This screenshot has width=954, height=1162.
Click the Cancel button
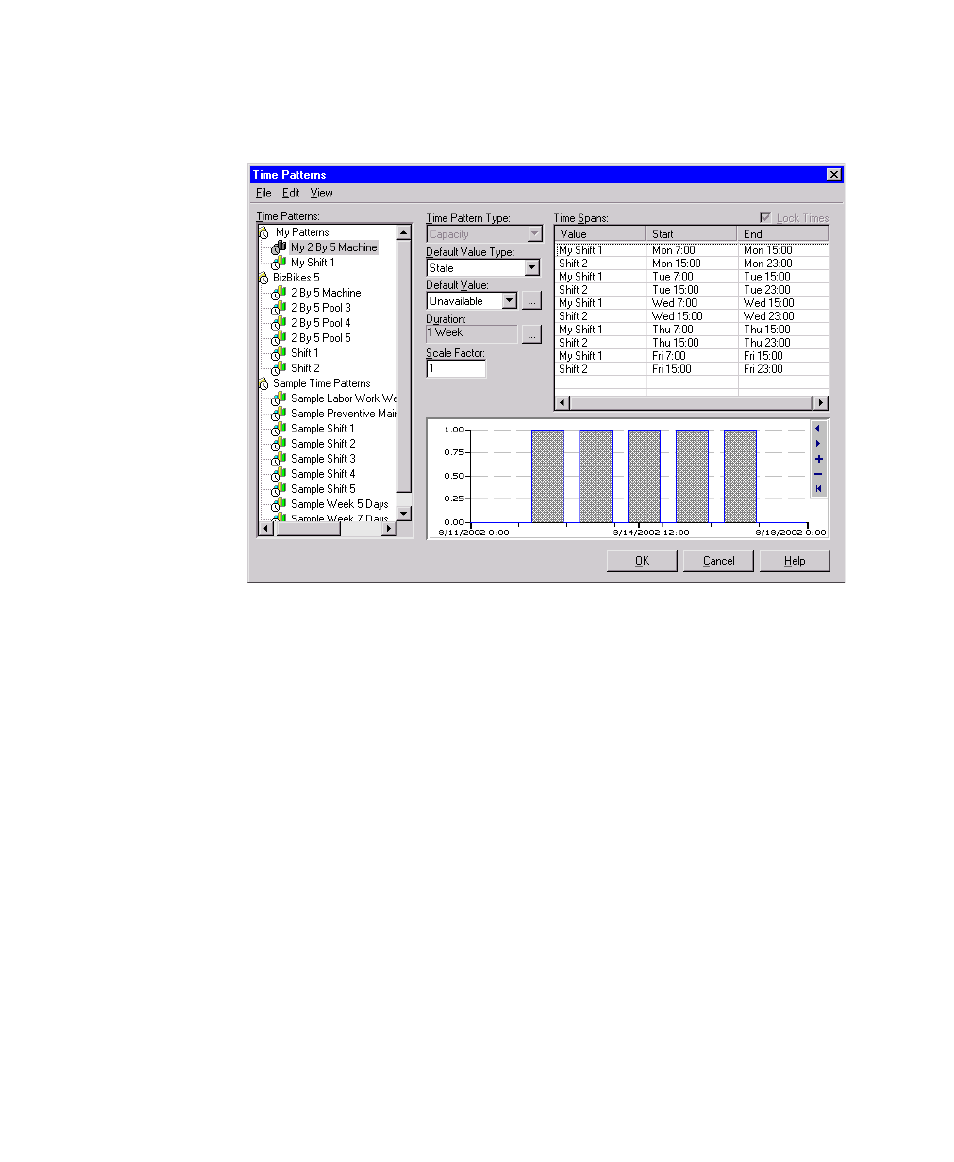pyautogui.click(x=718, y=562)
